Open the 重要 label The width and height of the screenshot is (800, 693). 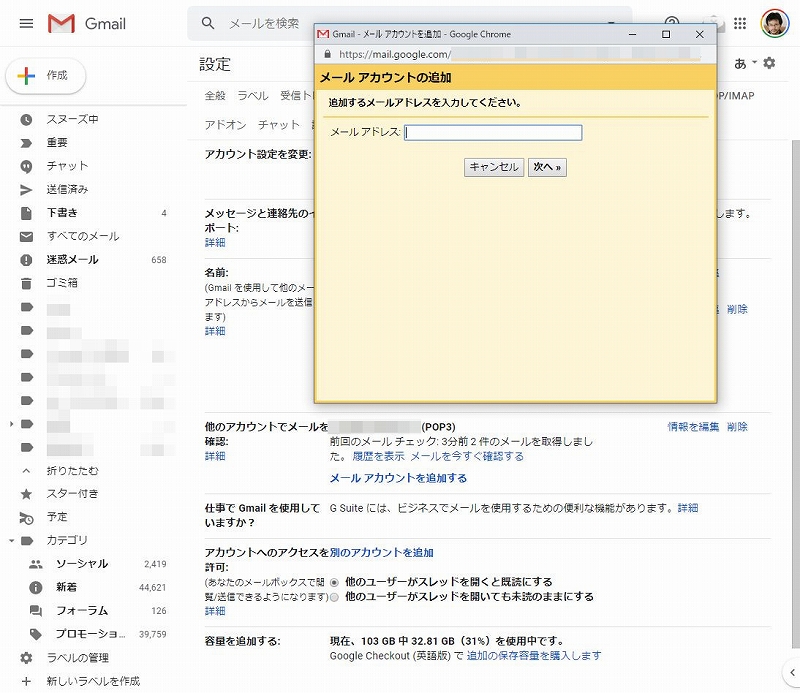[57, 142]
